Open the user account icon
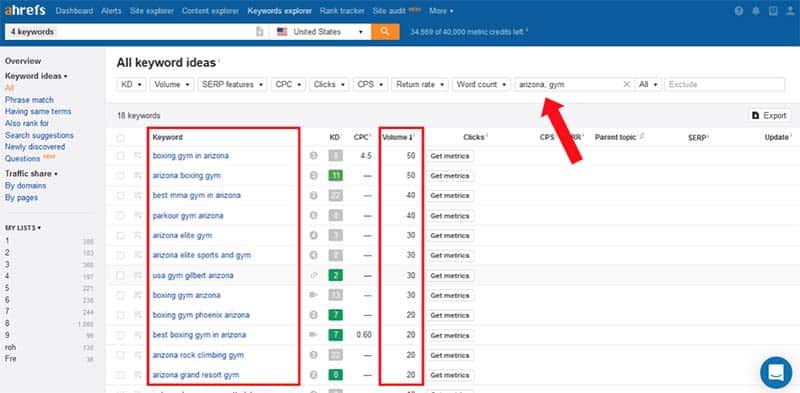800x393 pixels. click(790, 11)
